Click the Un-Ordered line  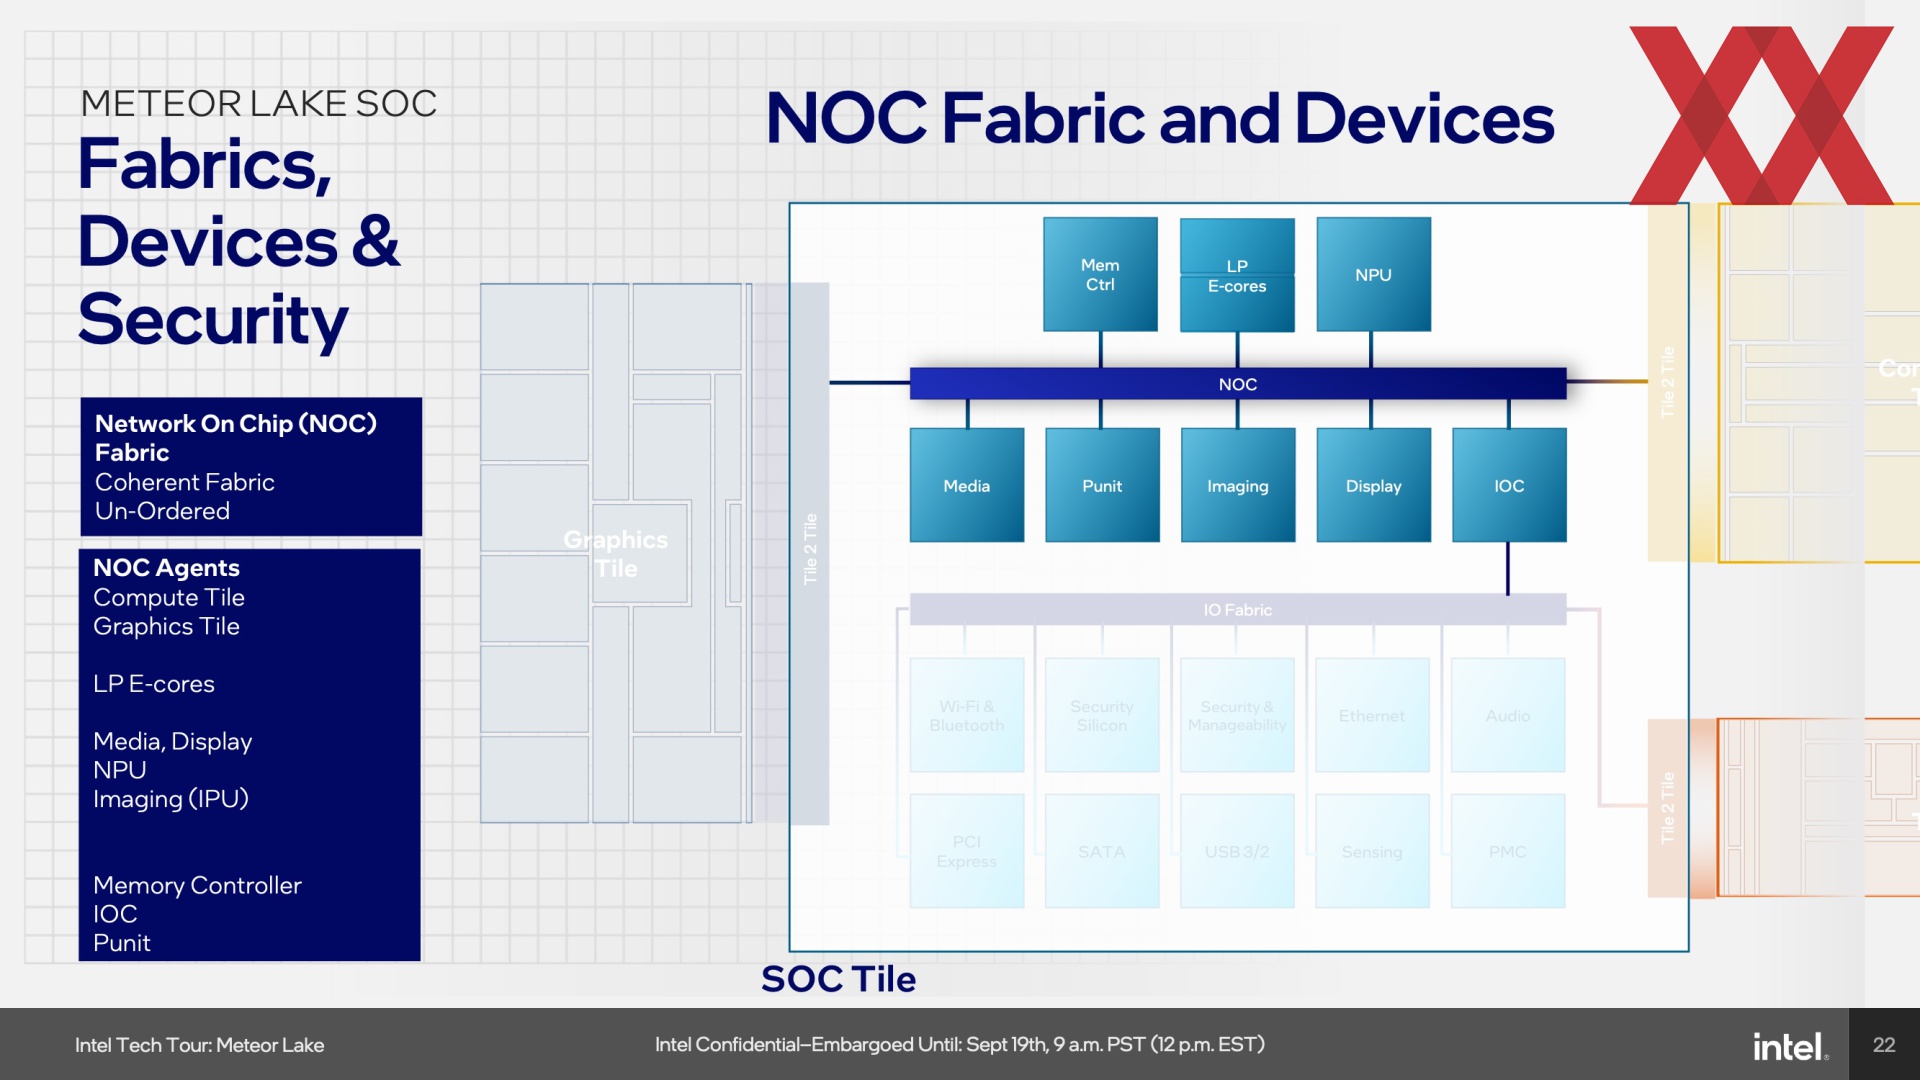click(x=162, y=511)
